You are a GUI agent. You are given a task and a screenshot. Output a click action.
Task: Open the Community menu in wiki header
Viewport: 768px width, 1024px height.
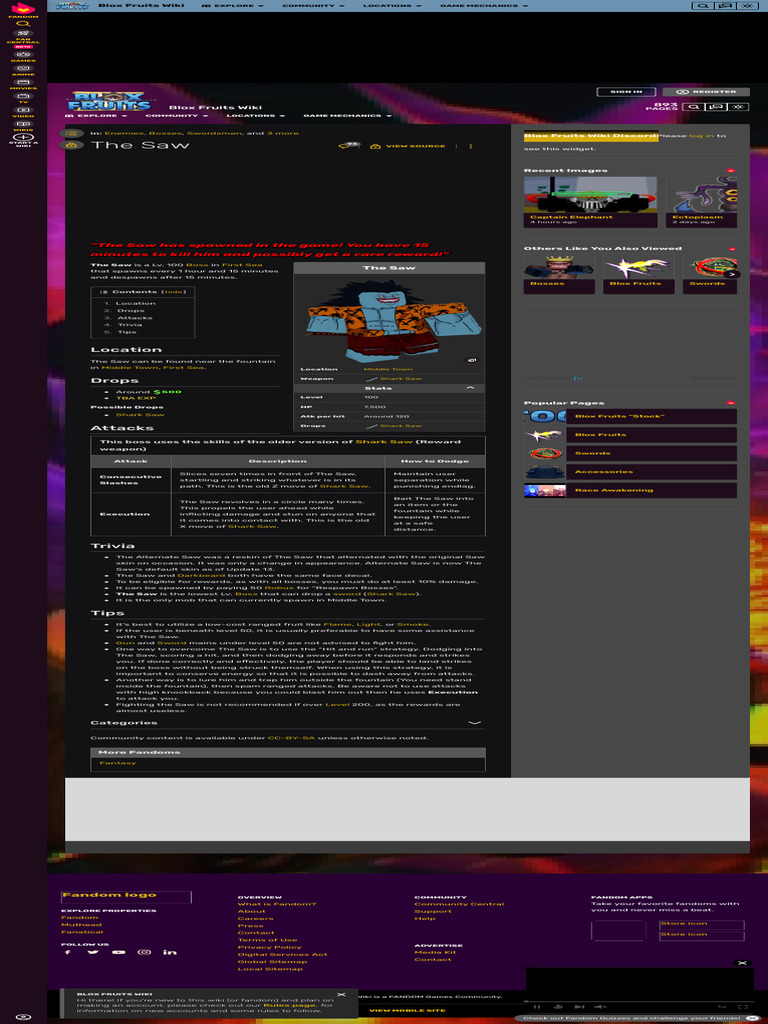pyautogui.click(x=175, y=116)
